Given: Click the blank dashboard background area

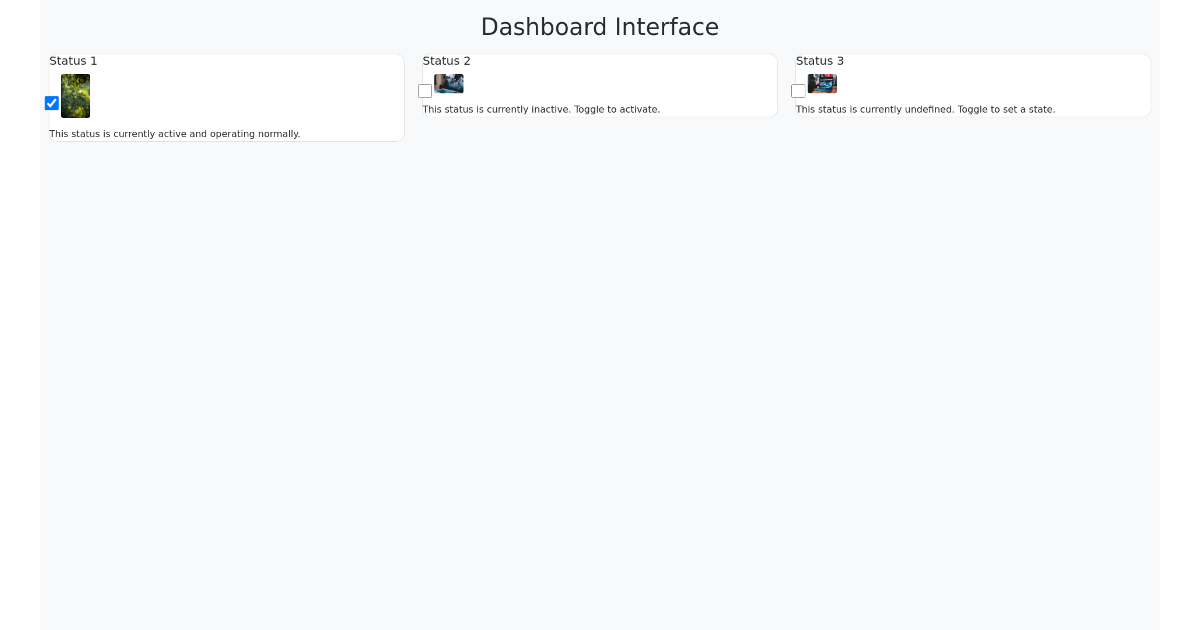Looking at the screenshot, I should 600,400.
